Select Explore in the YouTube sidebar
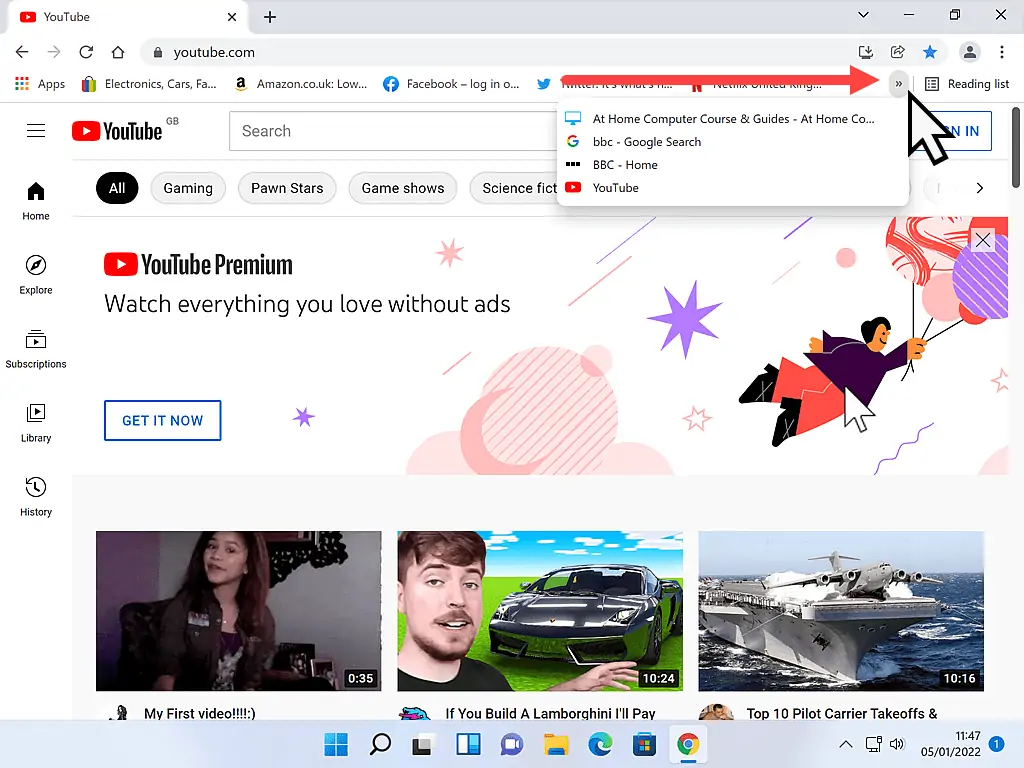 pyautogui.click(x=35, y=275)
